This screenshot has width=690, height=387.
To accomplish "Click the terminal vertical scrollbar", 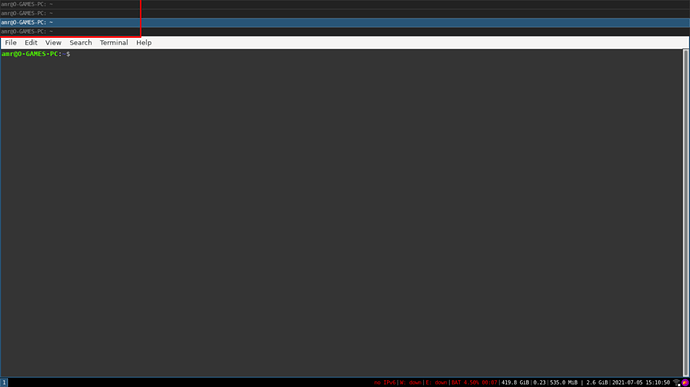I will click(686, 213).
